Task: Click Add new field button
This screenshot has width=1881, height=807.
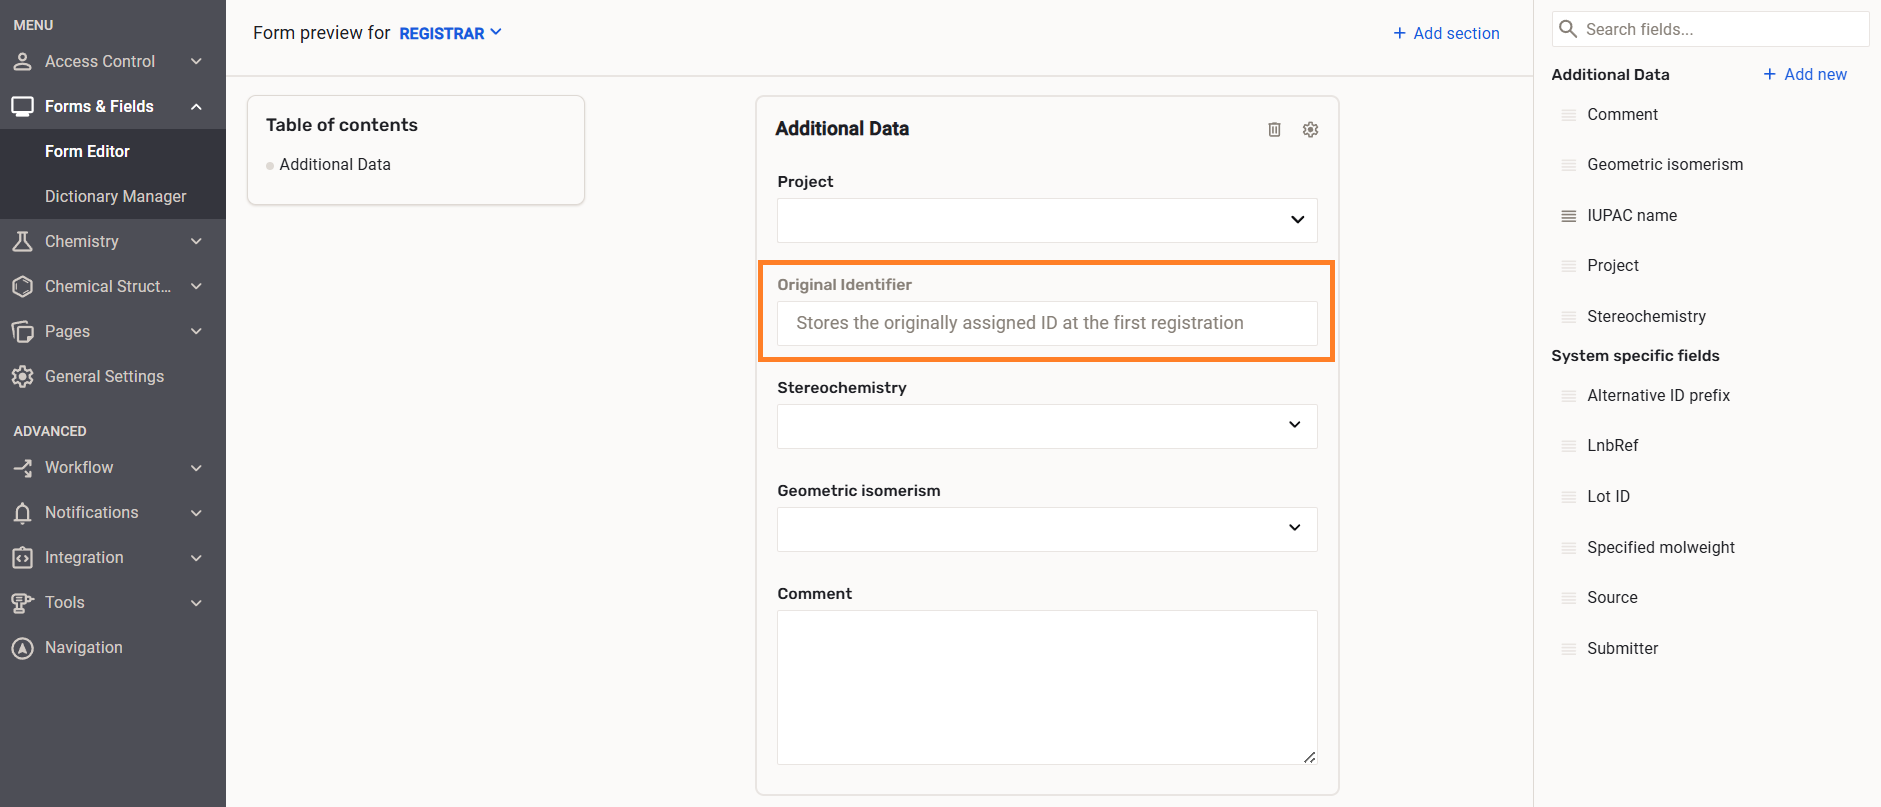Action: pos(1804,74)
